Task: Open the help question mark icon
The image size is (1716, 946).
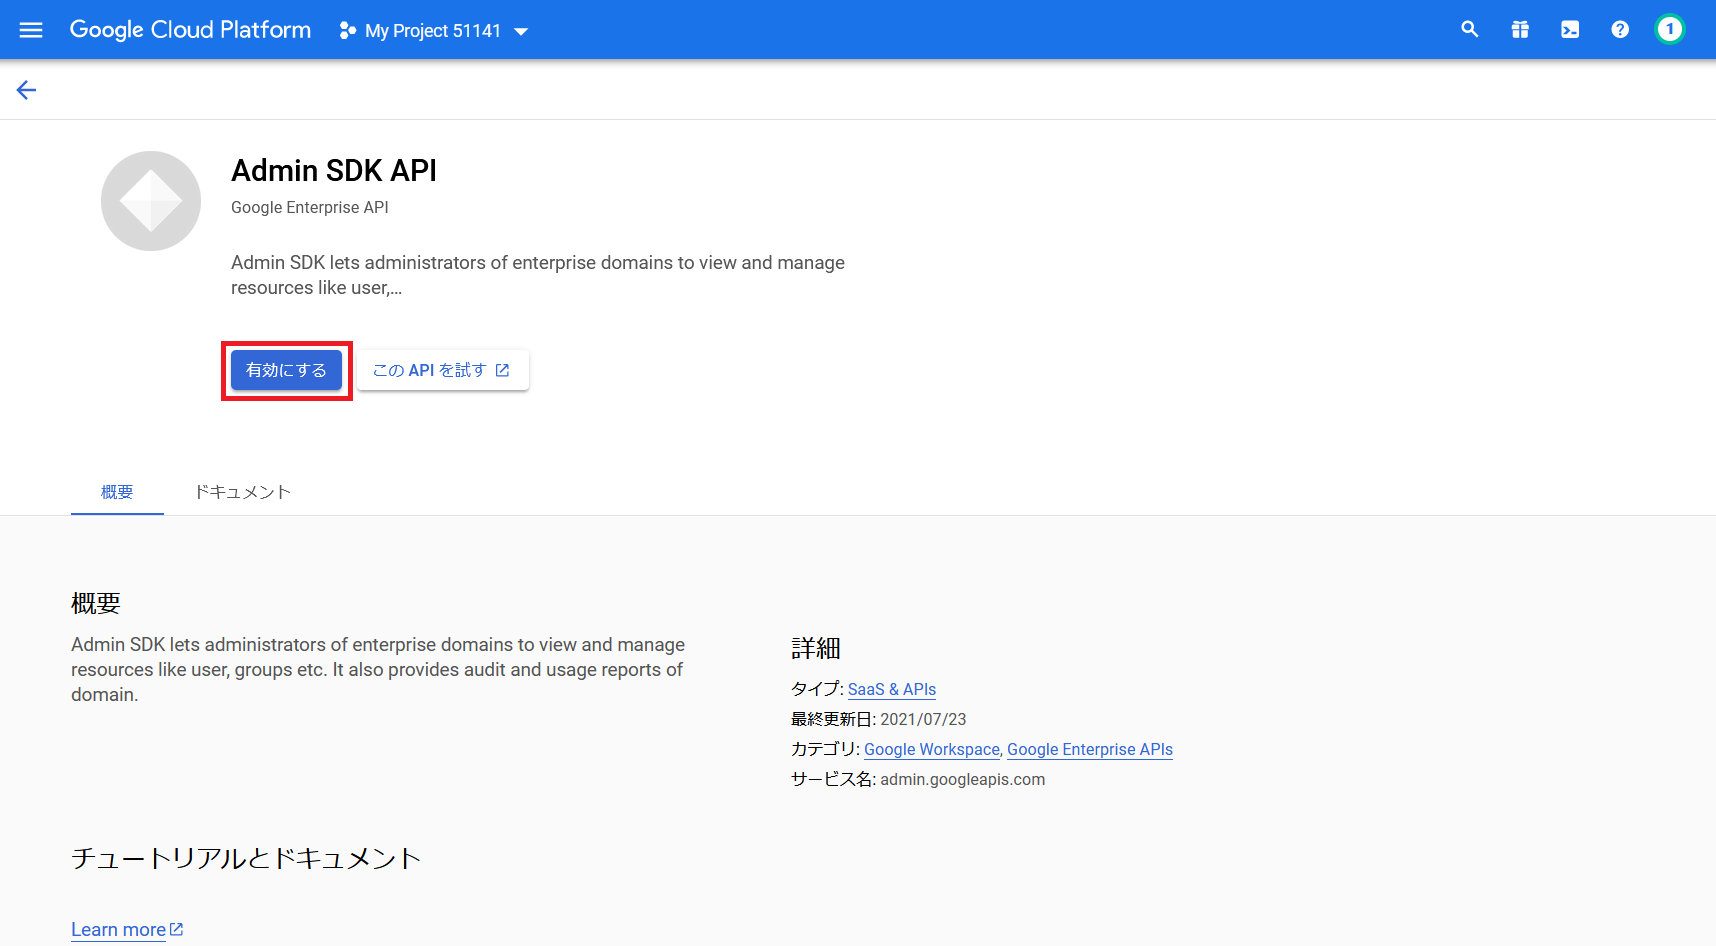Action: click(x=1620, y=30)
